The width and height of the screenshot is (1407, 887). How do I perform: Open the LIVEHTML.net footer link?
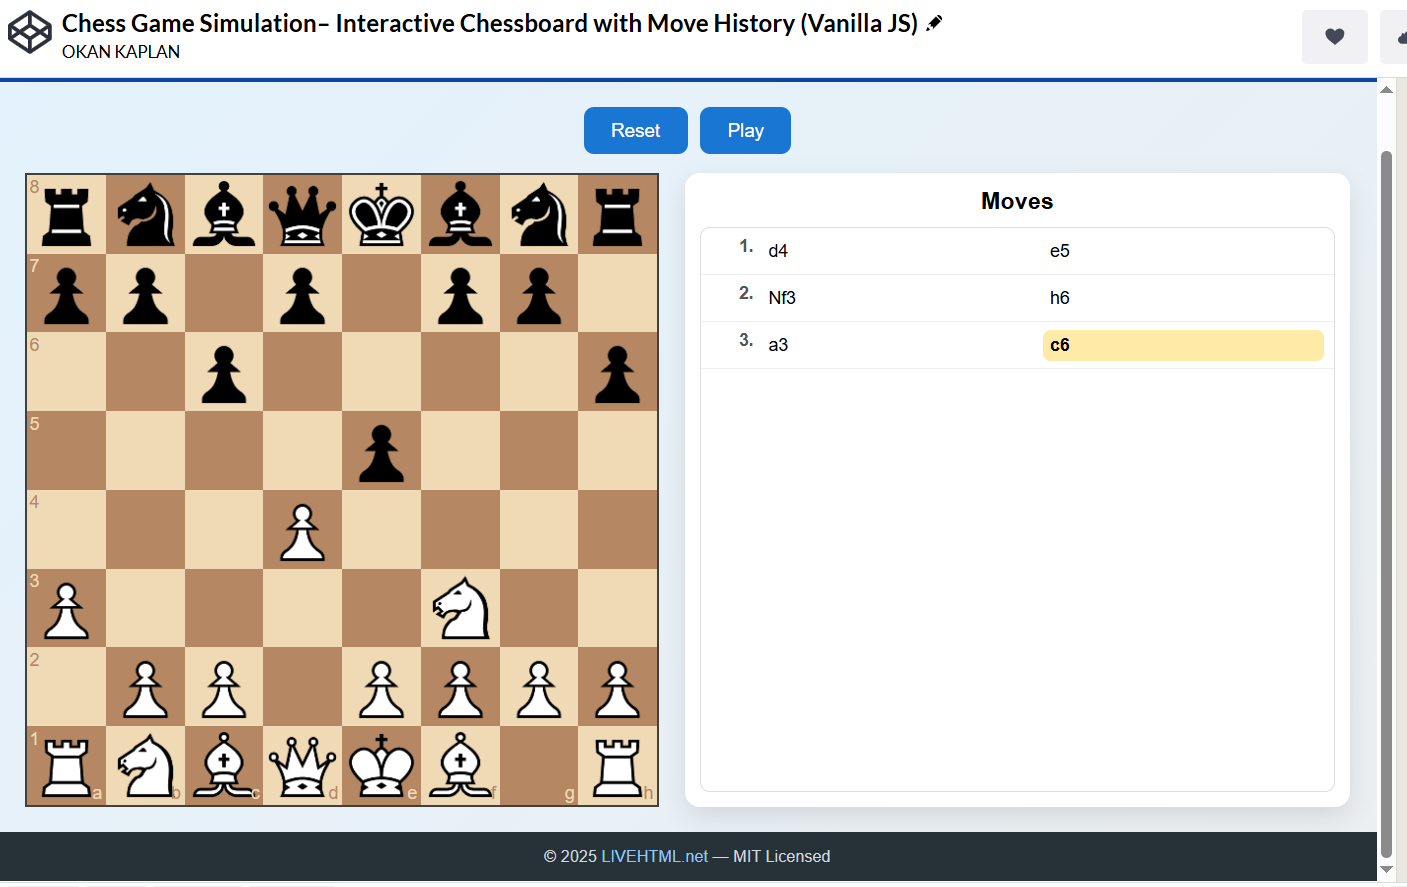[654, 856]
